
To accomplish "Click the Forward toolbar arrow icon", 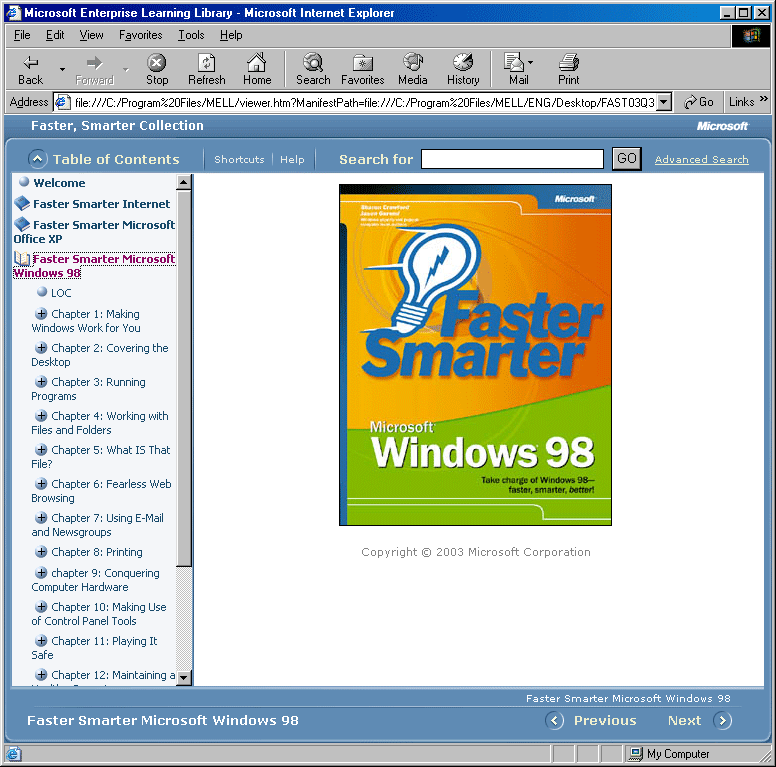I will (94, 63).
